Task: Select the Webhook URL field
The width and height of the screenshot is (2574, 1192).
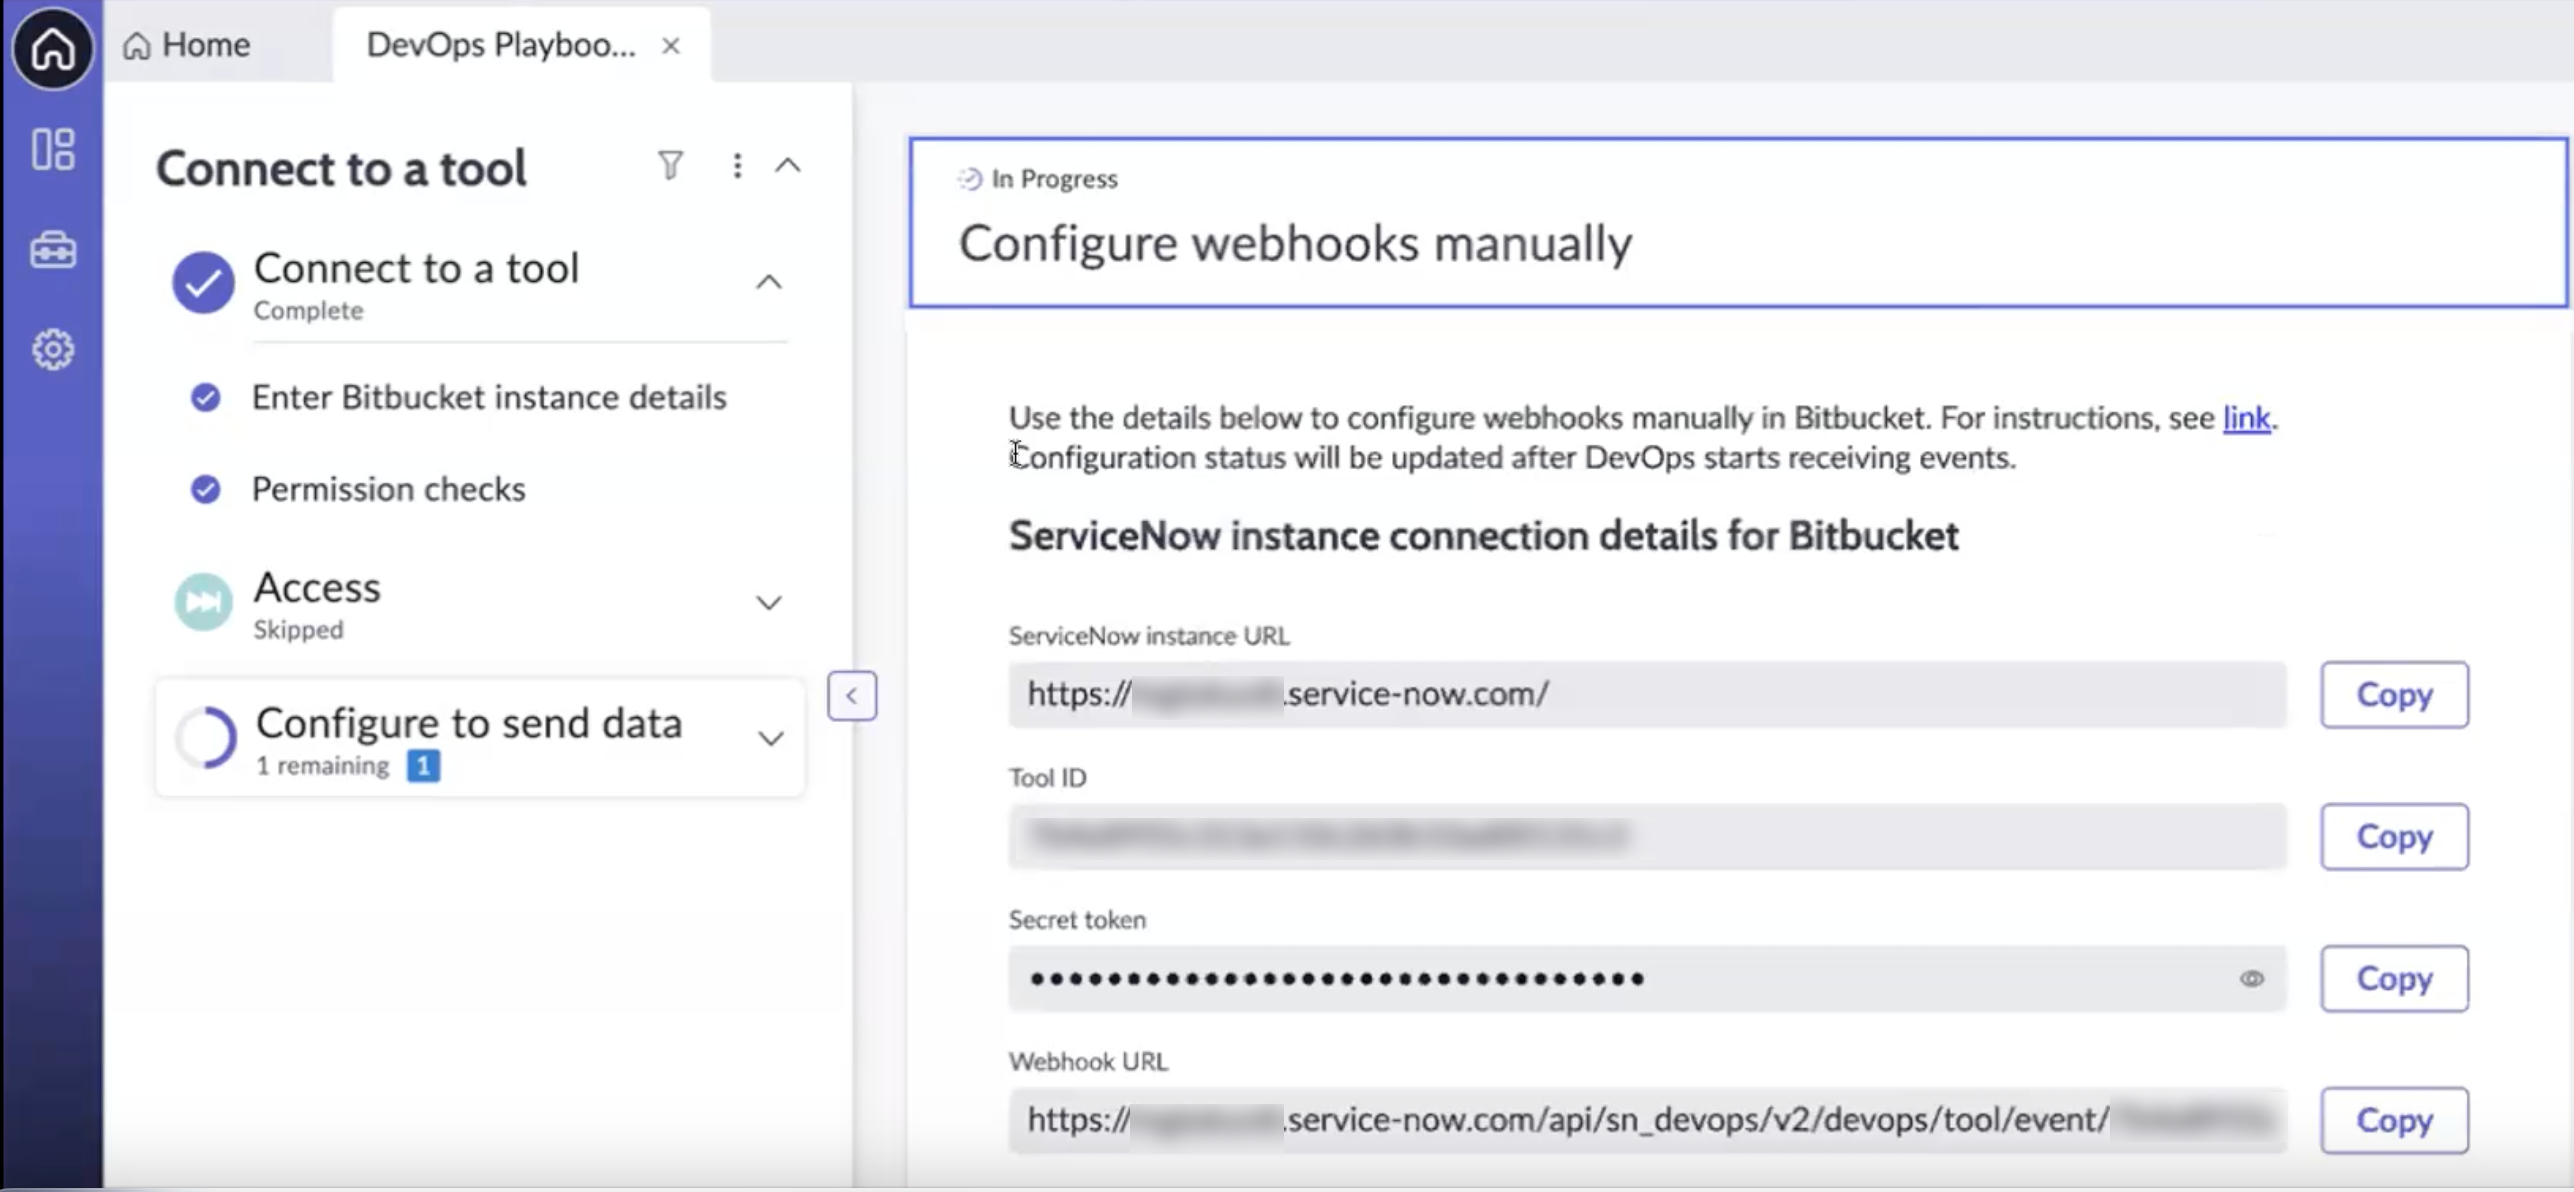Action: click(x=1647, y=1121)
